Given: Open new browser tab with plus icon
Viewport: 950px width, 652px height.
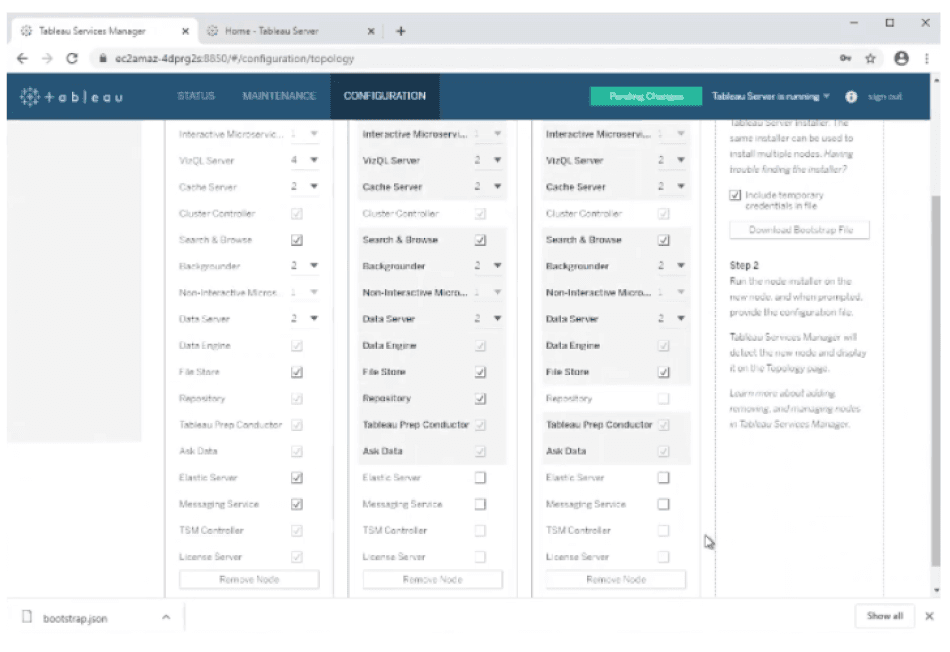Looking at the screenshot, I should pyautogui.click(x=401, y=31).
